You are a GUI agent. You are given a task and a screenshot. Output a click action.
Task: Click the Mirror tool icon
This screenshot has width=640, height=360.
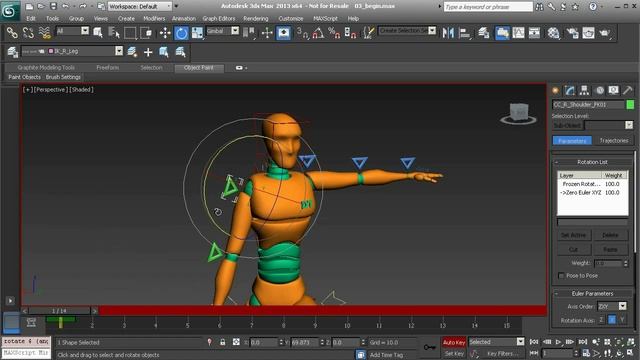(x=448, y=32)
